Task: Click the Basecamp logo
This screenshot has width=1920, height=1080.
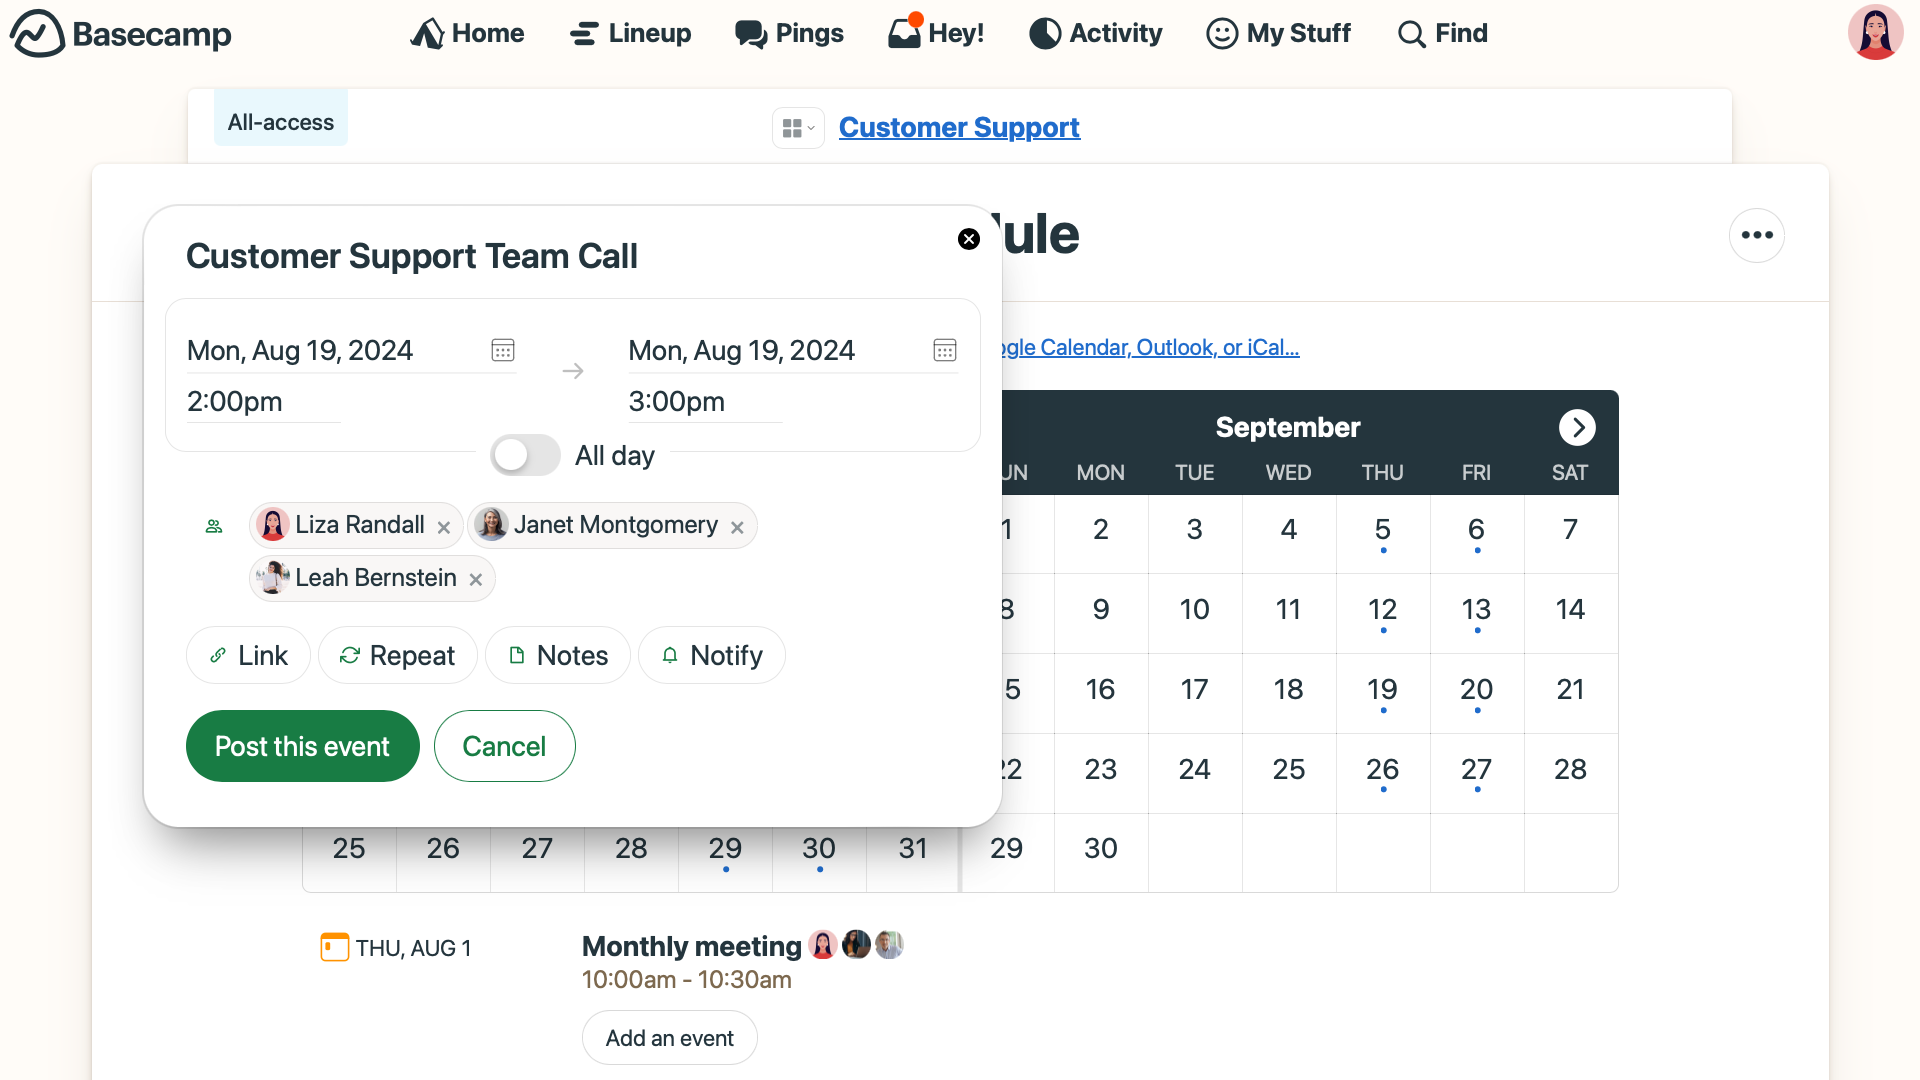Action: click(121, 34)
